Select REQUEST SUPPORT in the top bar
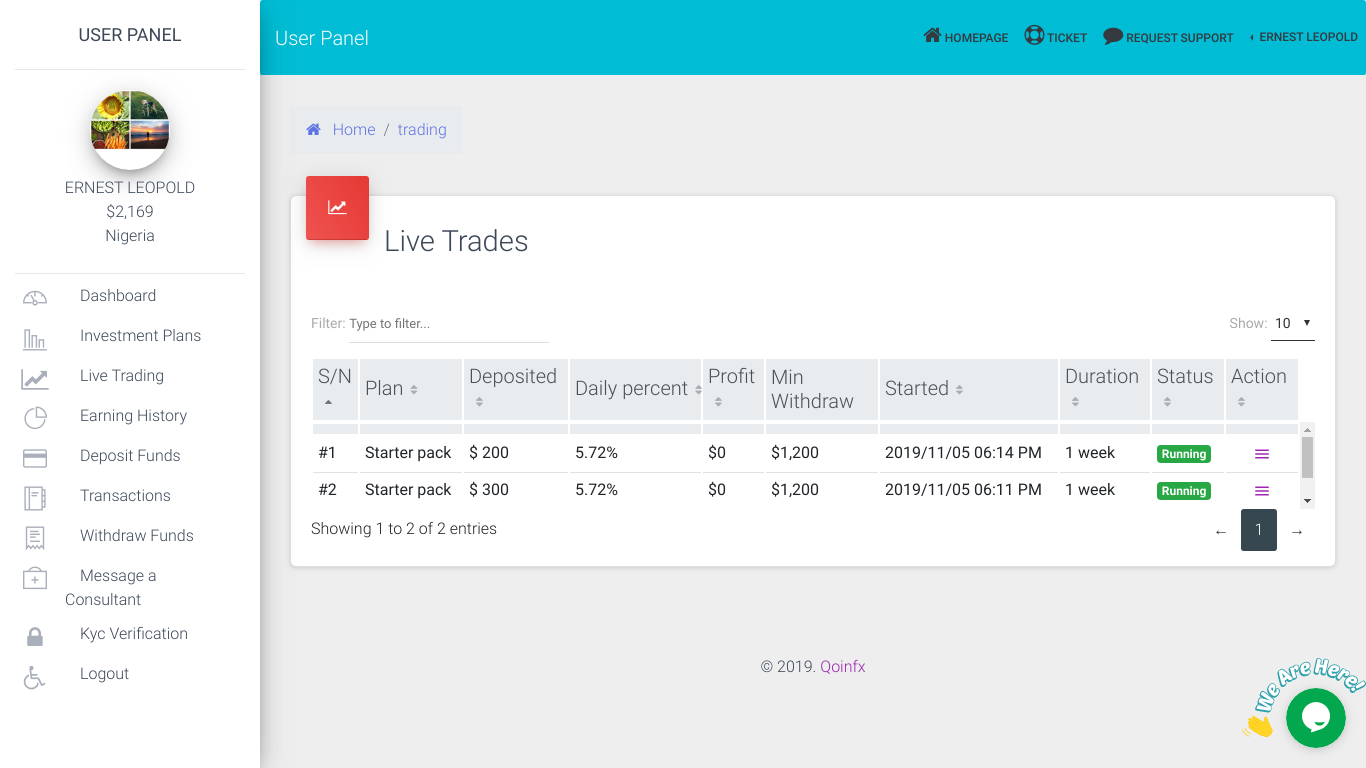1366x768 pixels. 1168,37
